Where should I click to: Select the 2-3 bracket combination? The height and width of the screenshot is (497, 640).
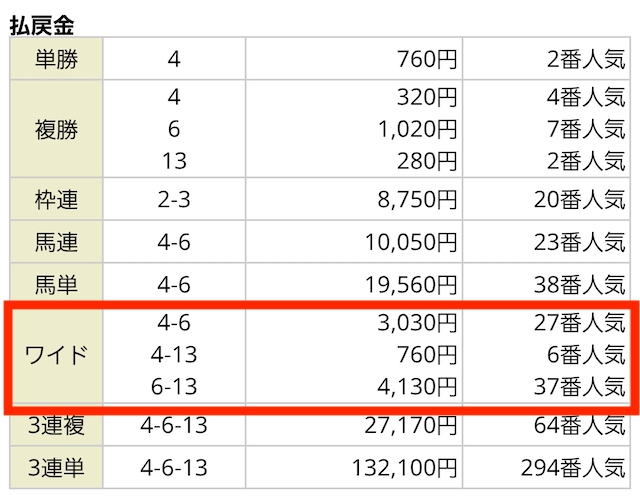click(x=174, y=200)
